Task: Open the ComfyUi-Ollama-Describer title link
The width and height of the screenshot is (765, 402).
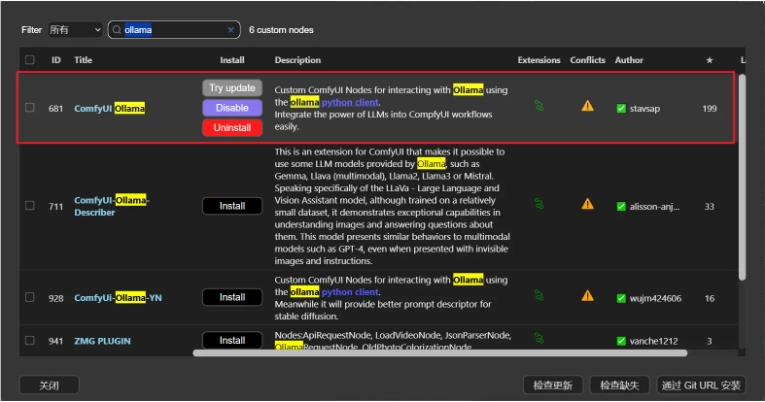Action: (x=112, y=206)
